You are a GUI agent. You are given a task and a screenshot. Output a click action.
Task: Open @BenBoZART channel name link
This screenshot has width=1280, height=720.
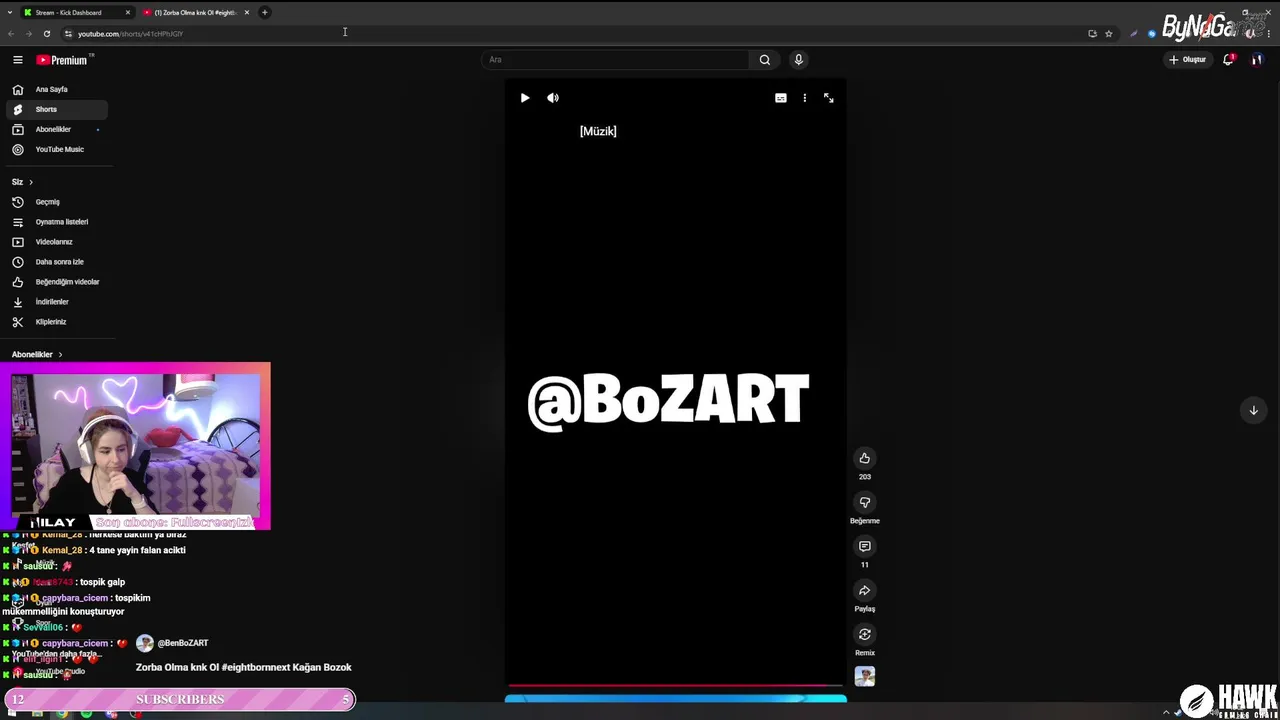183,643
